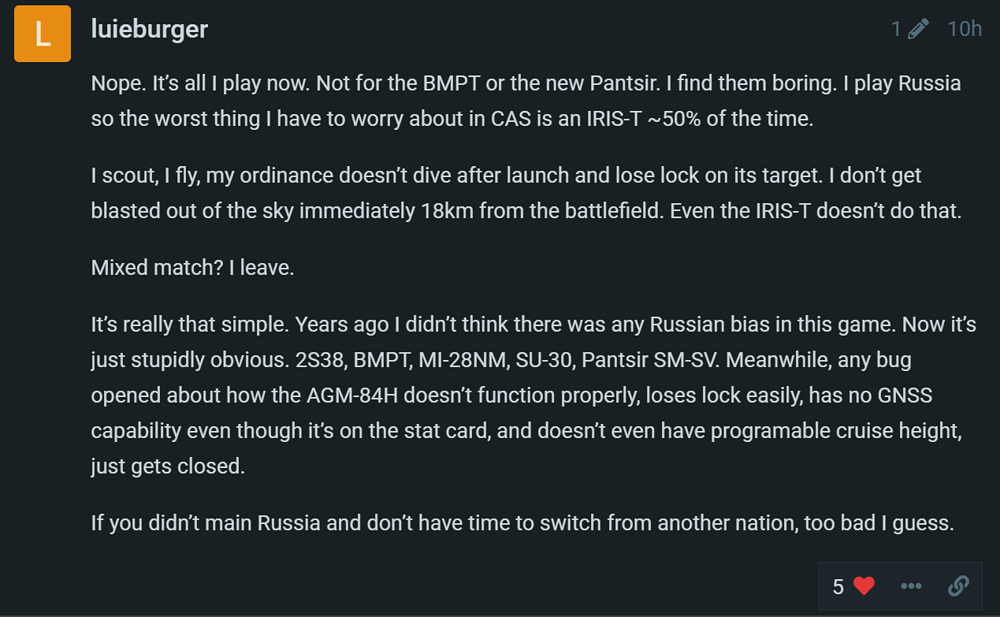
Task: Click the "just gets closed." line
Action: coord(167,466)
